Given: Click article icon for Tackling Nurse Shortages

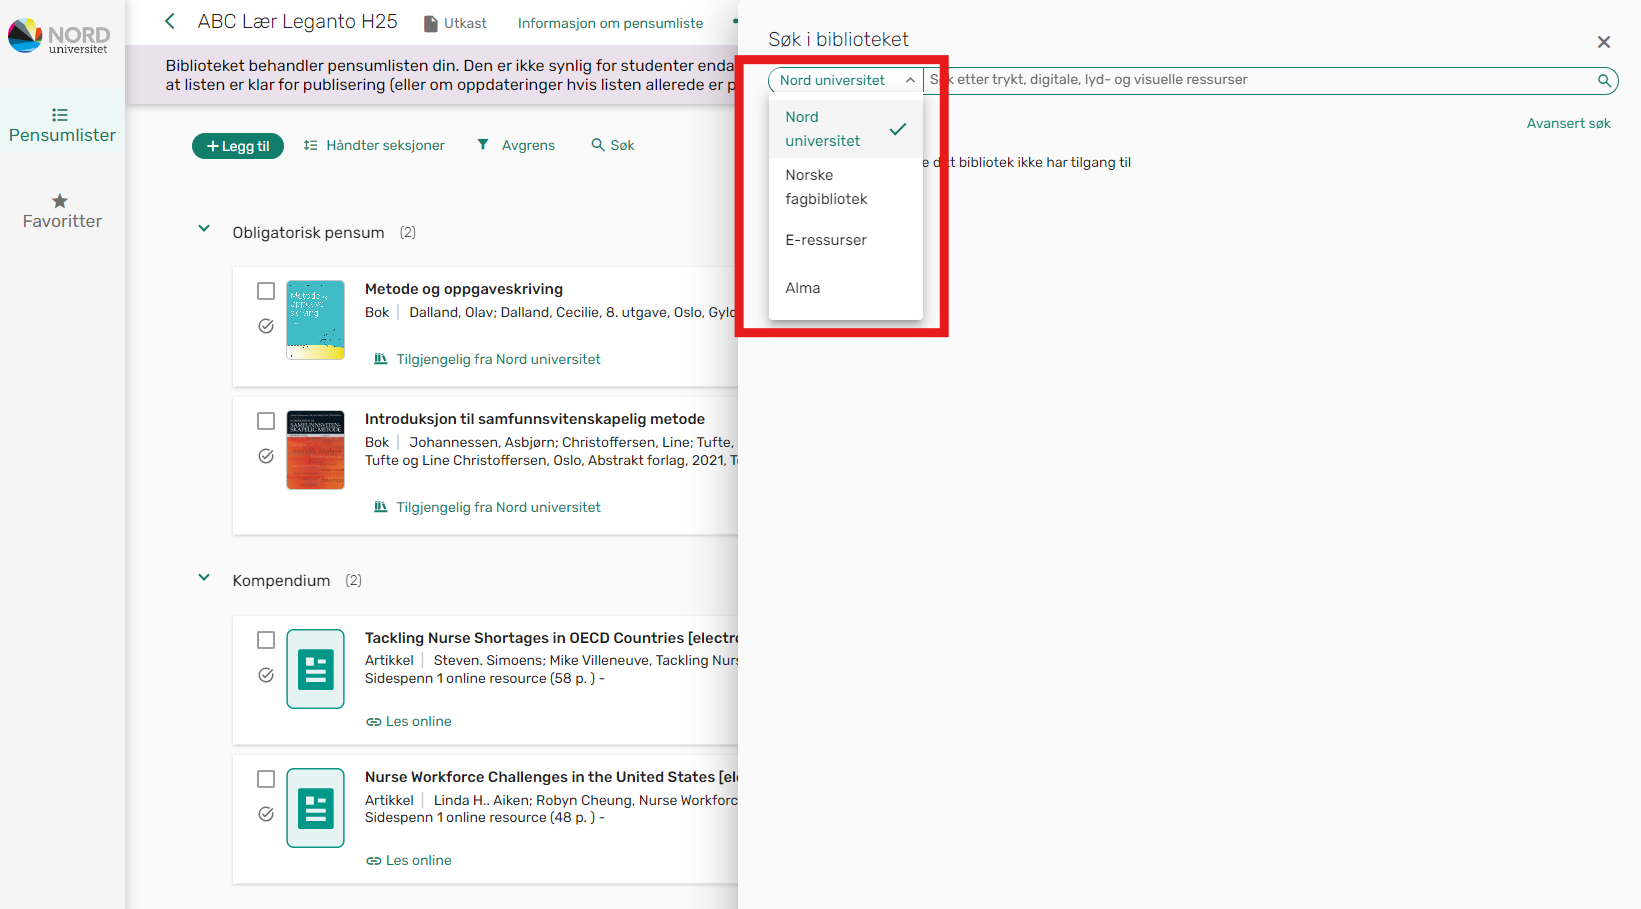Looking at the screenshot, I should [316, 669].
